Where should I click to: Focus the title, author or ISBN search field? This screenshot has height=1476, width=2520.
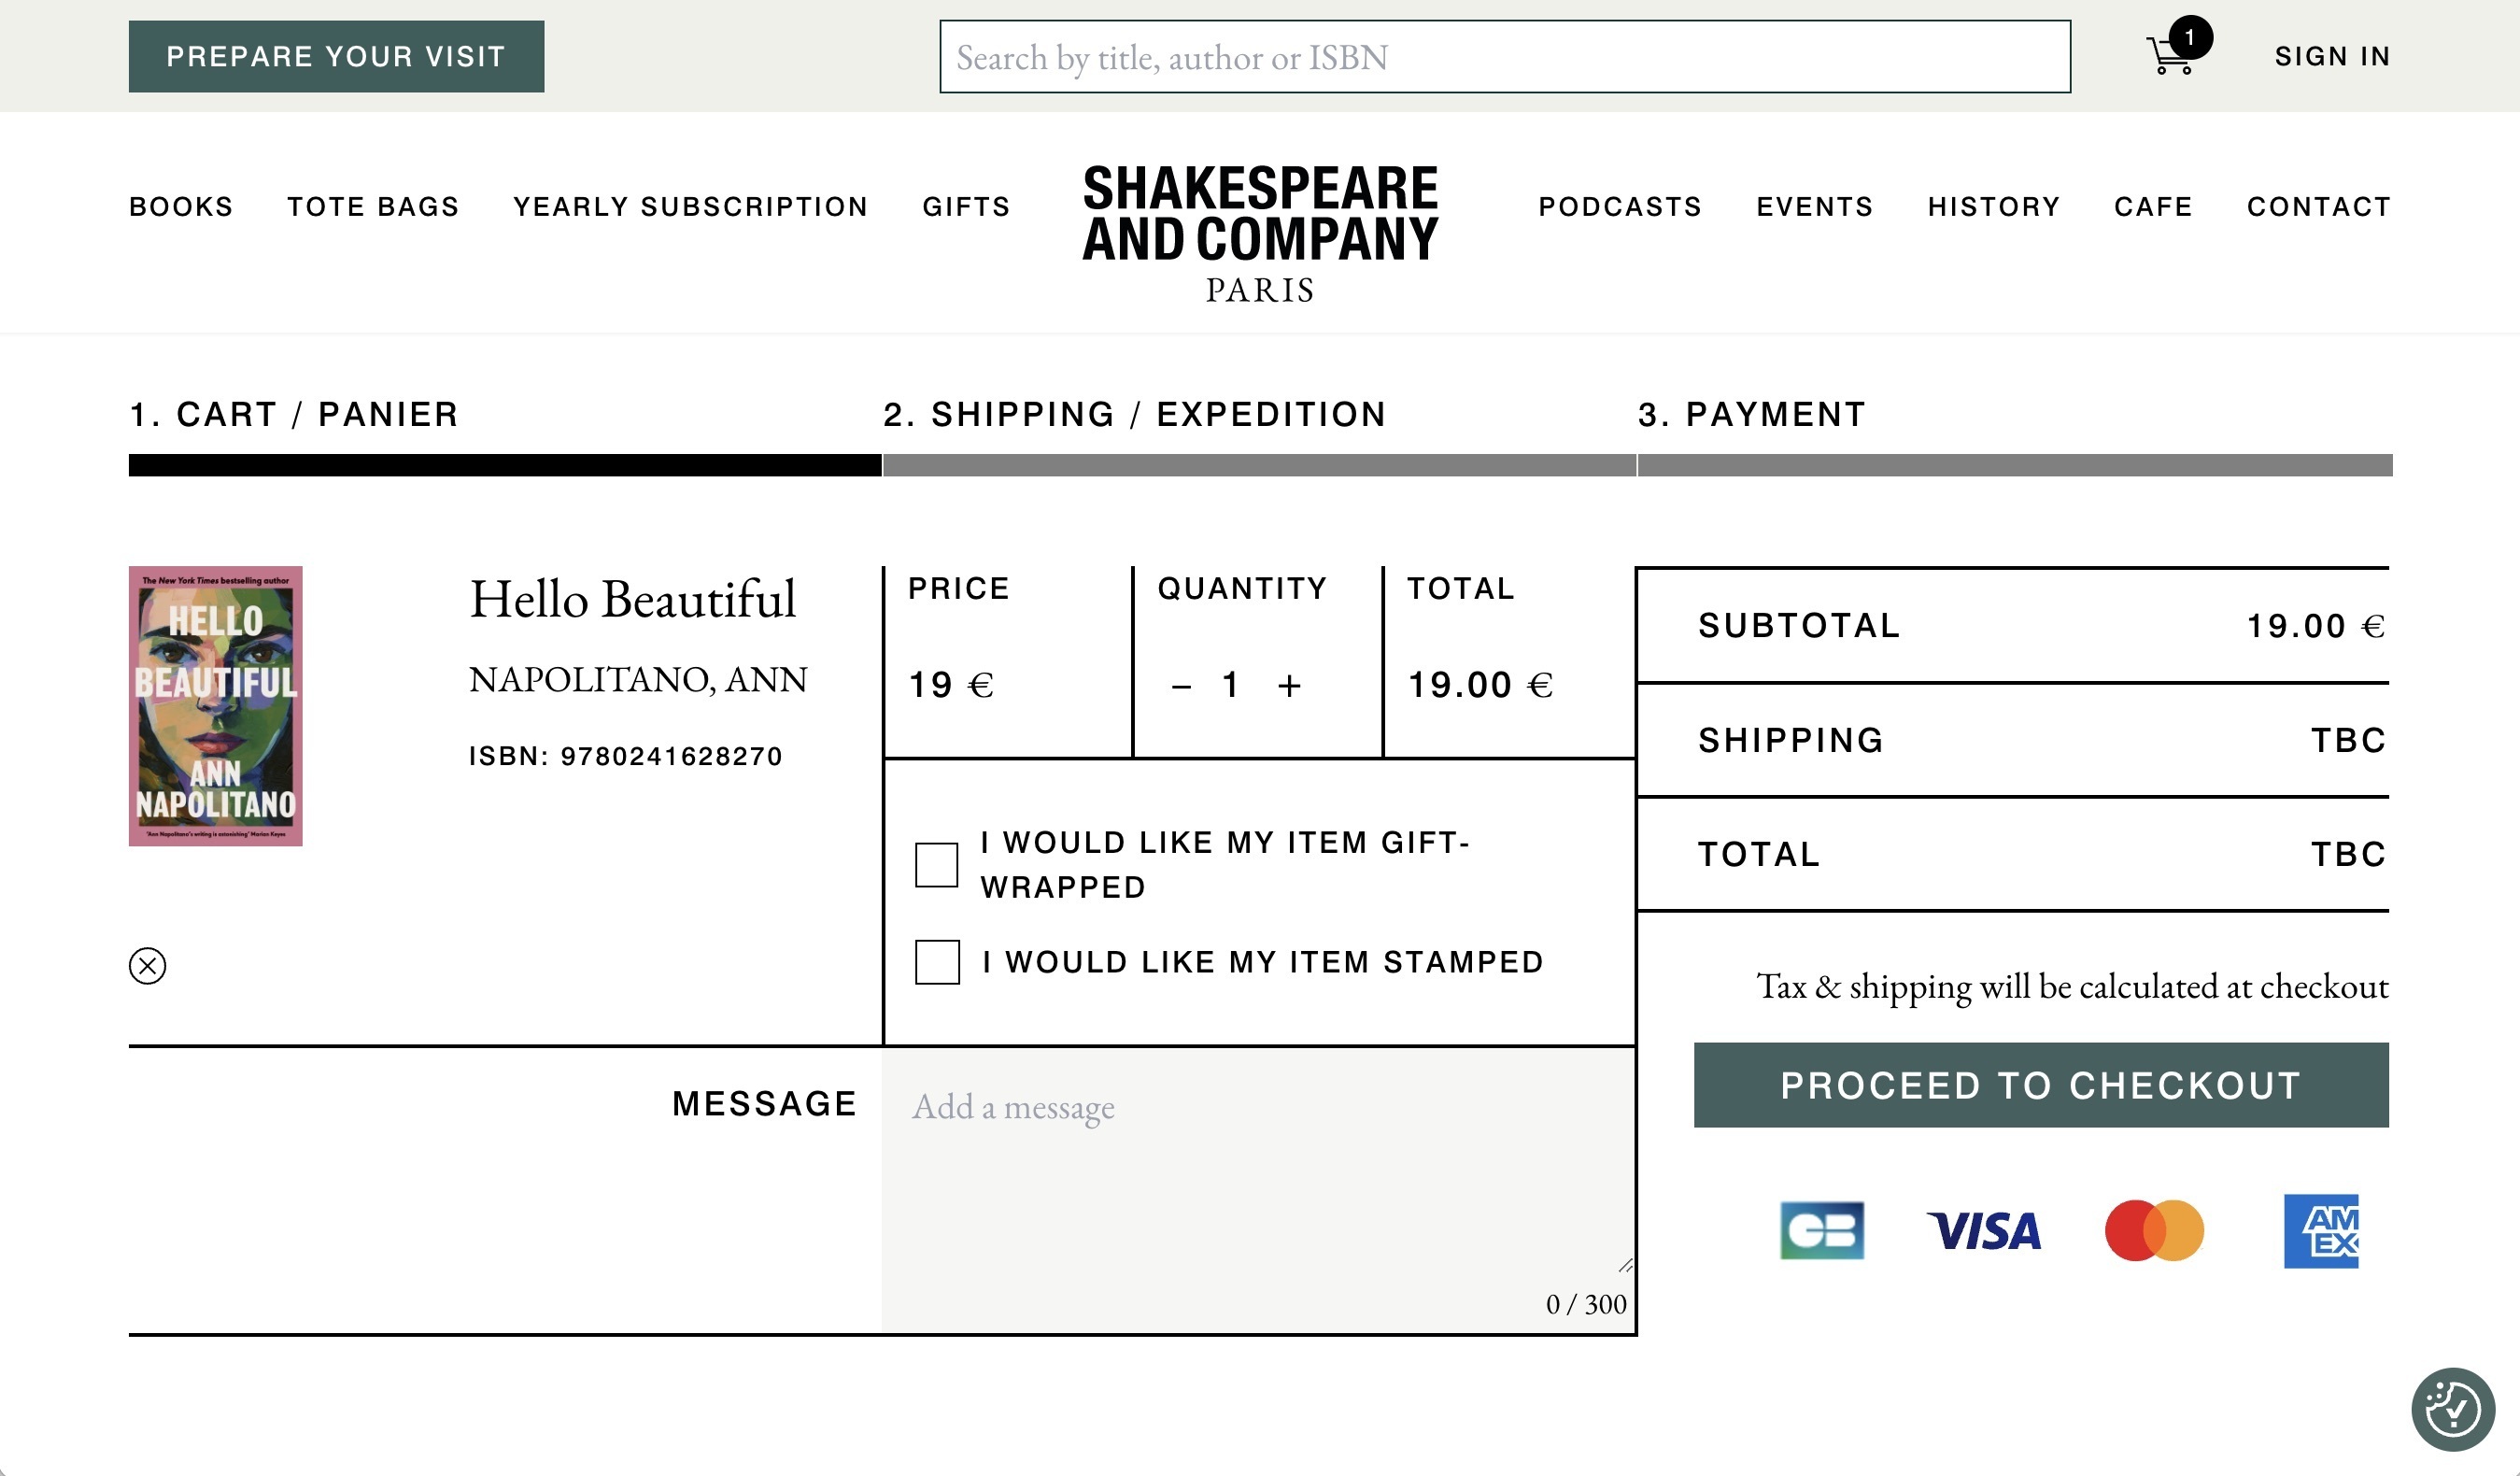(1505, 57)
